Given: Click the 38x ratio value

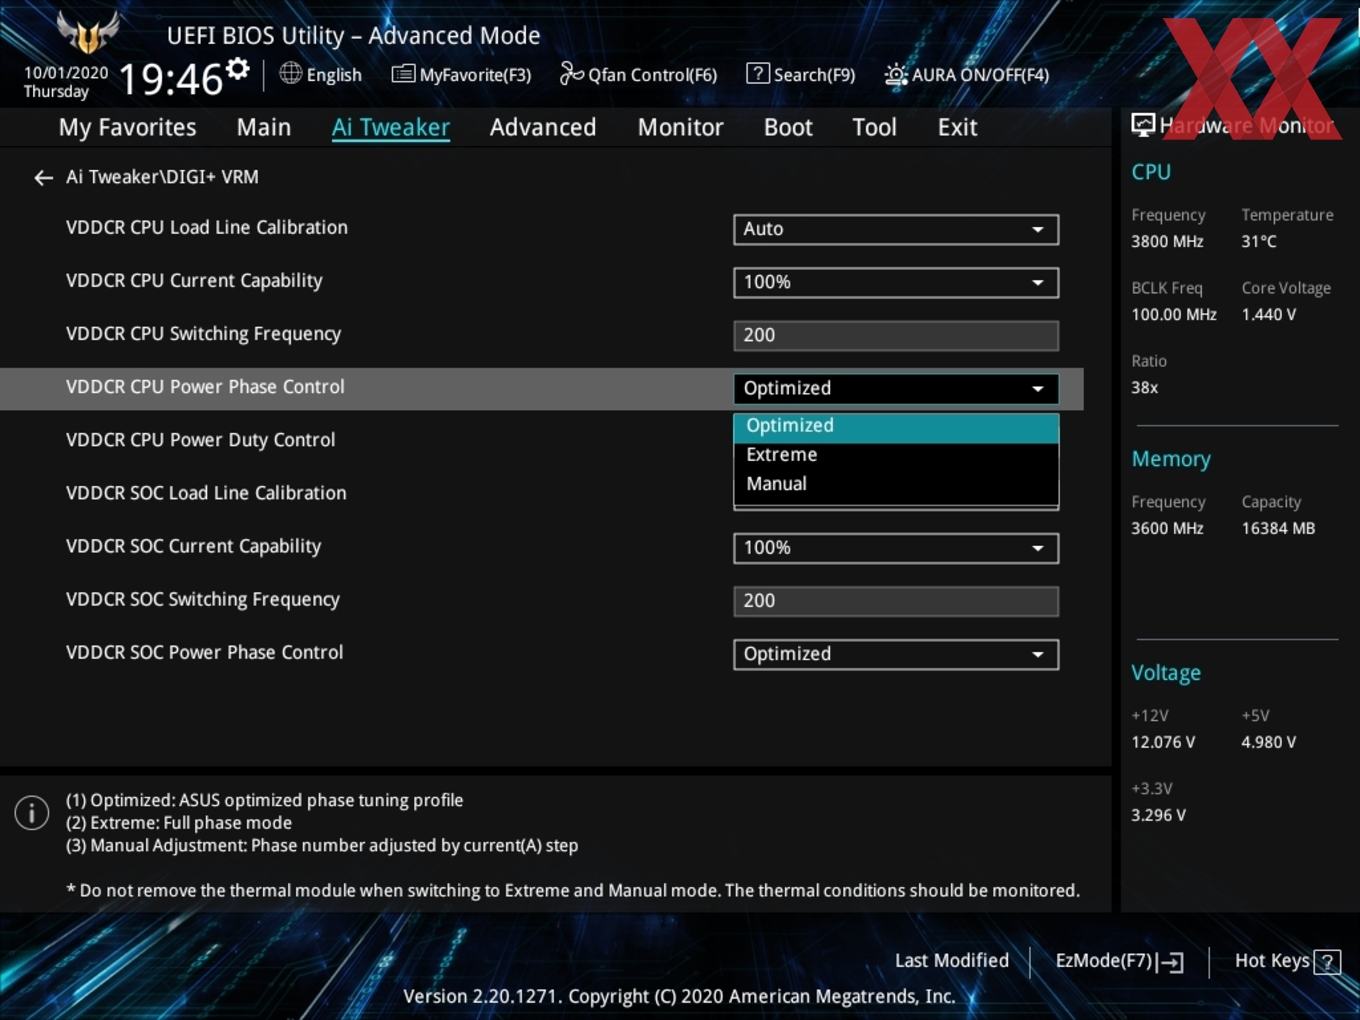Looking at the screenshot, I should click(x=1145, y=388).
